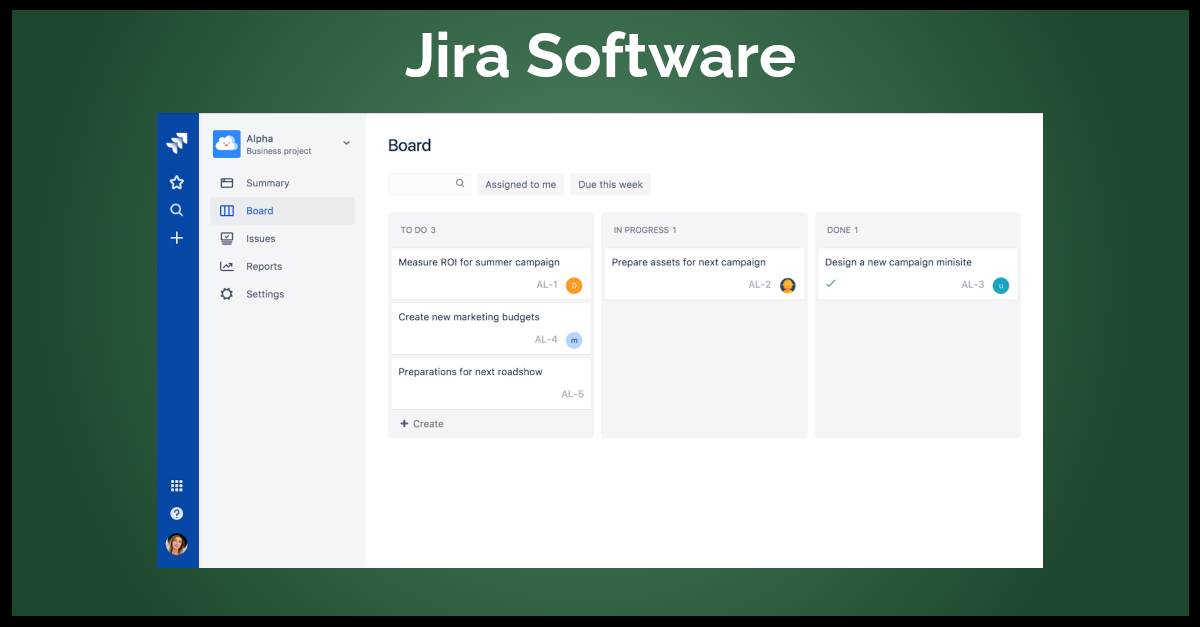Open card Create new marketing budgets
Image resolution: width=1200 pixels, height=627 pixels.
tap(491, 328)
